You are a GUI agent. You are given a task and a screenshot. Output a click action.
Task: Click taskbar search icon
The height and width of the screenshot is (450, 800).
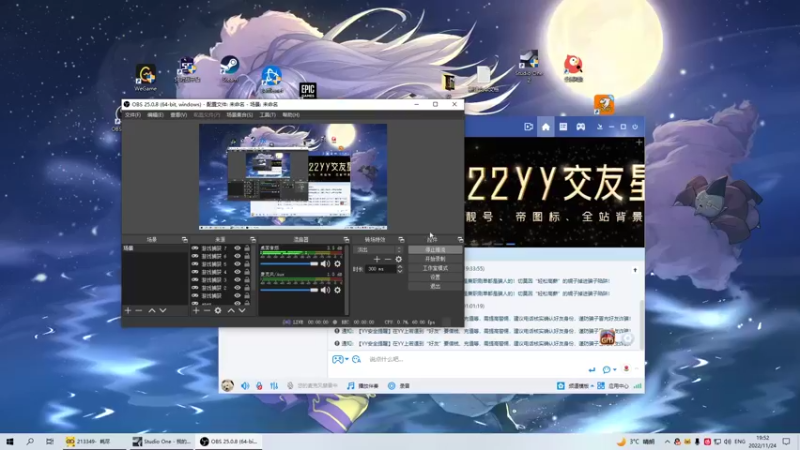30,441
